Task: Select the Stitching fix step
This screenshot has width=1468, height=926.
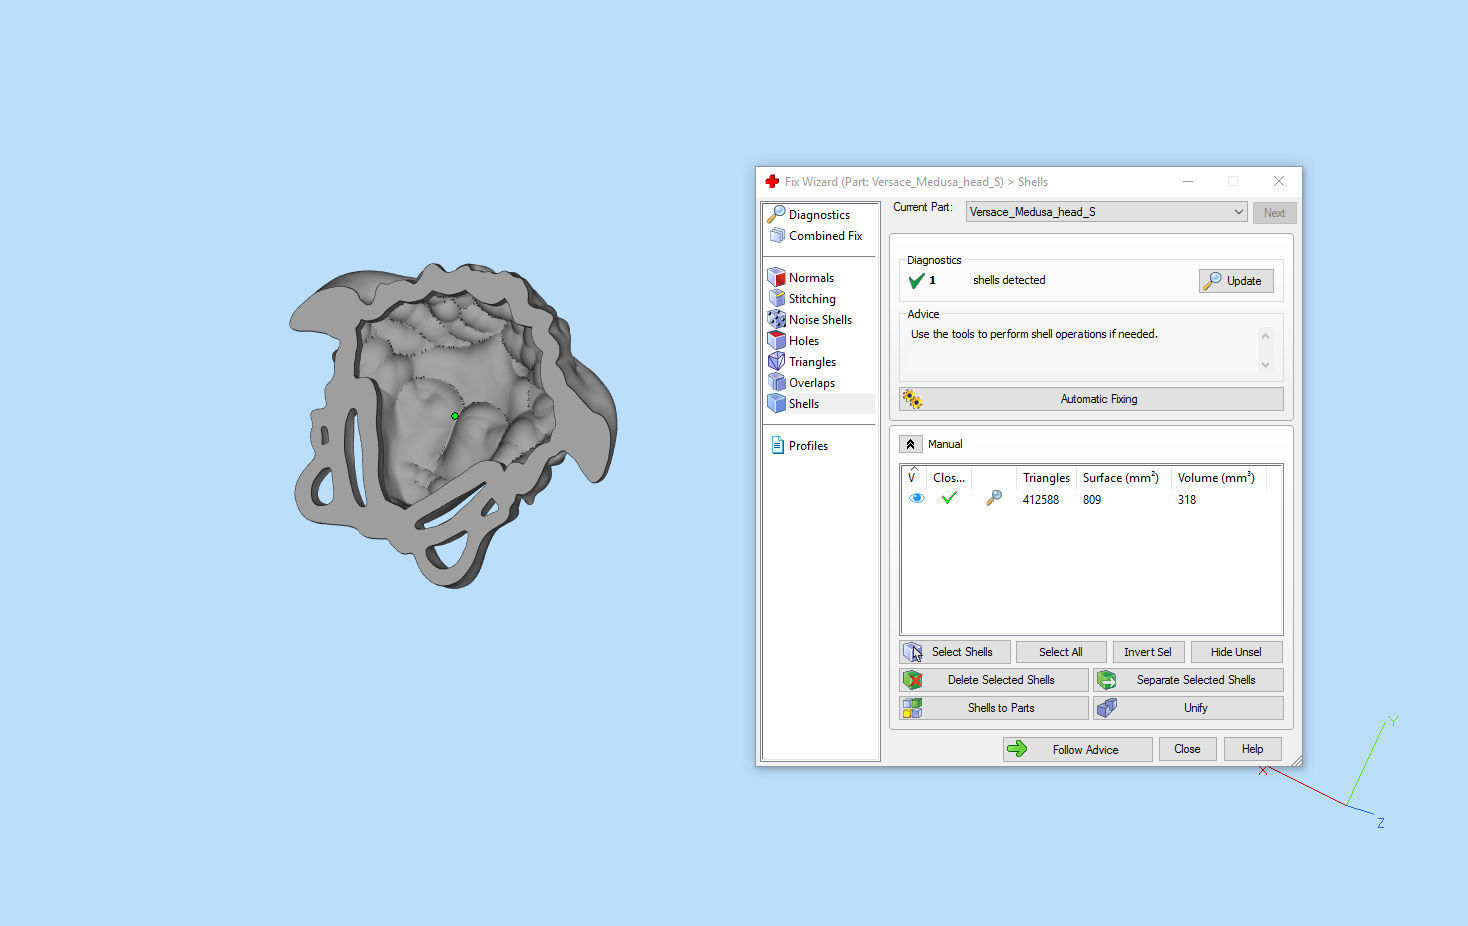Action: (x=812, y=299)
